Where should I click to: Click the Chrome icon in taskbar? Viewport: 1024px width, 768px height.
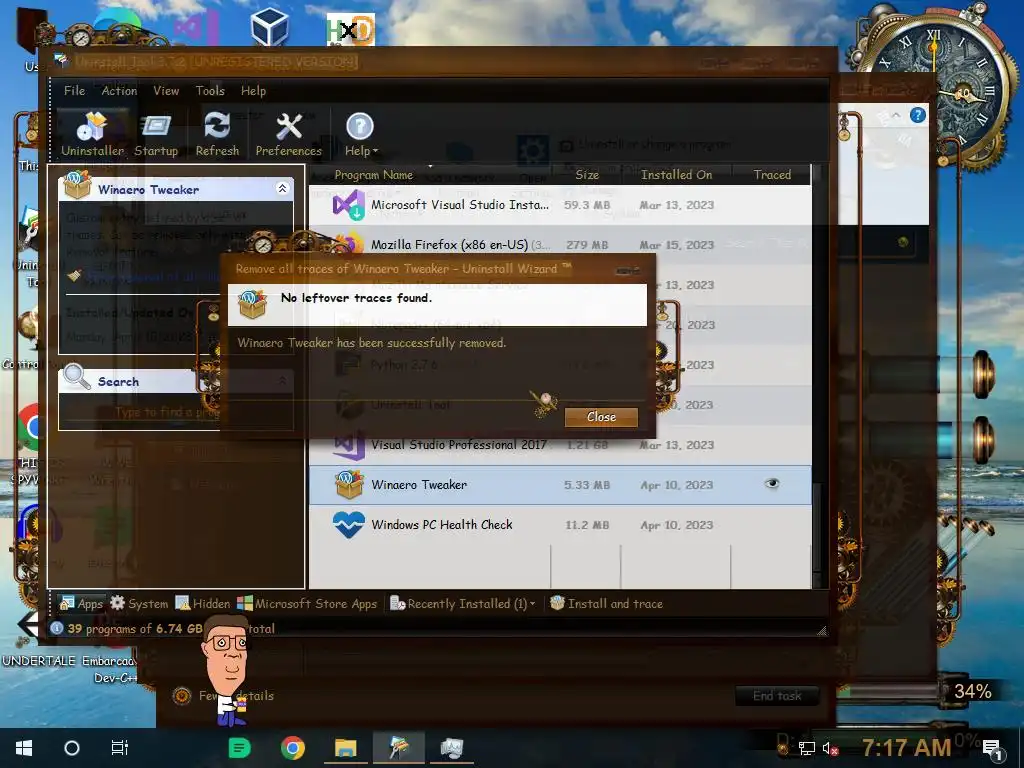click(293, 748)
